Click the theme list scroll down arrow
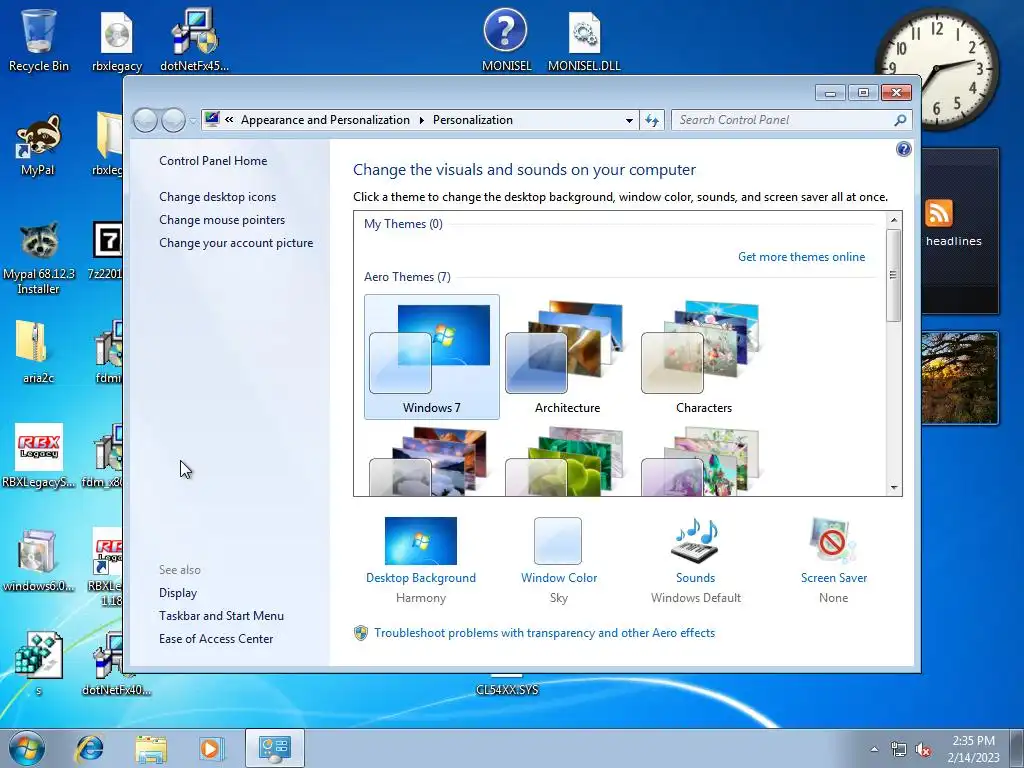The width and height of the screenshot is (1024, 768). click(x=893, y=488)
